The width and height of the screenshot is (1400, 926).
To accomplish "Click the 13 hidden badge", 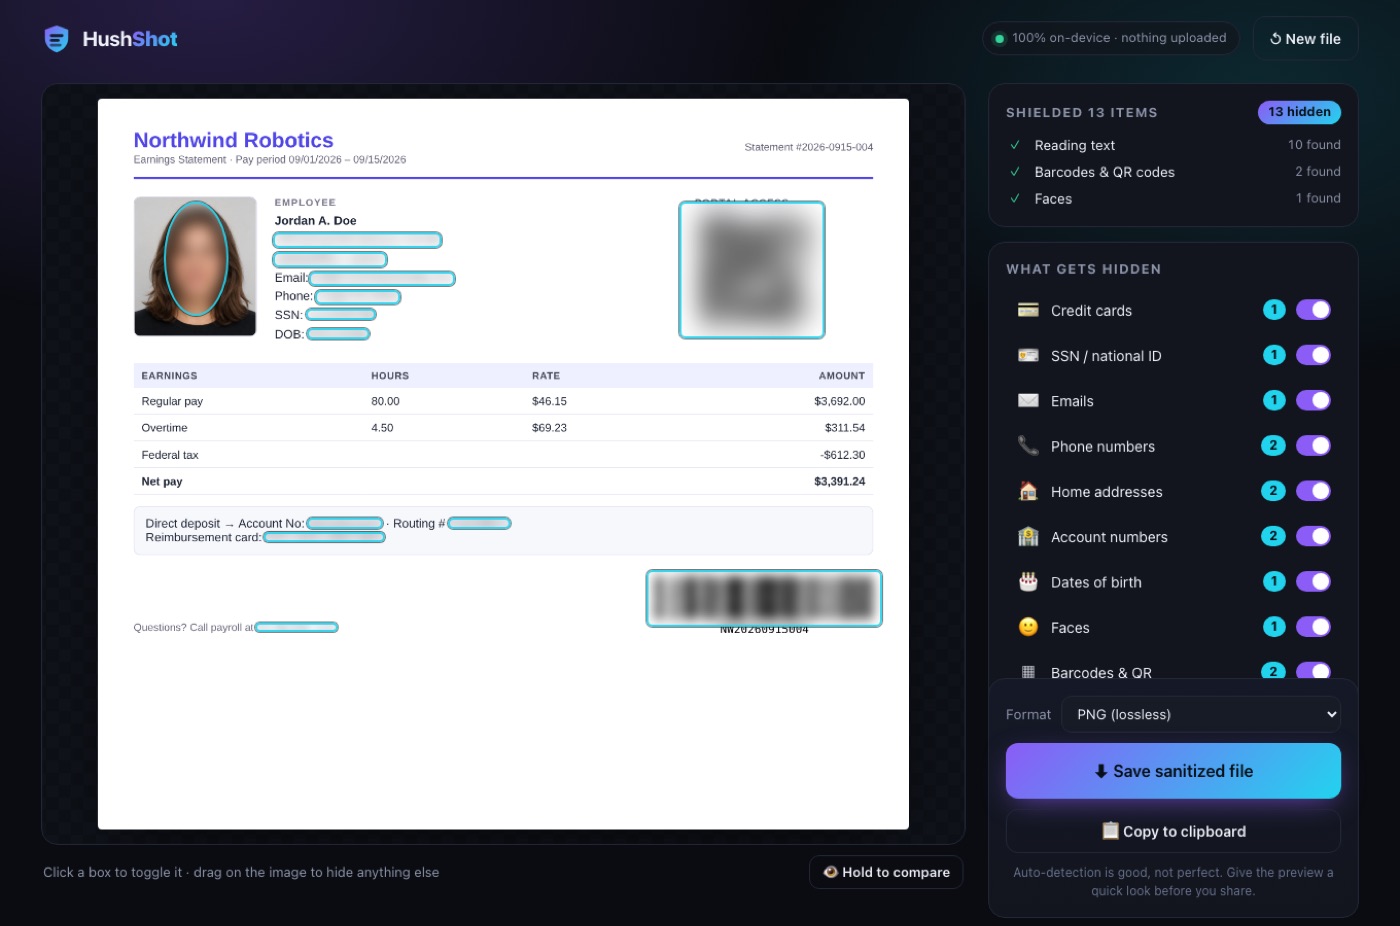I will [1299, 112].
